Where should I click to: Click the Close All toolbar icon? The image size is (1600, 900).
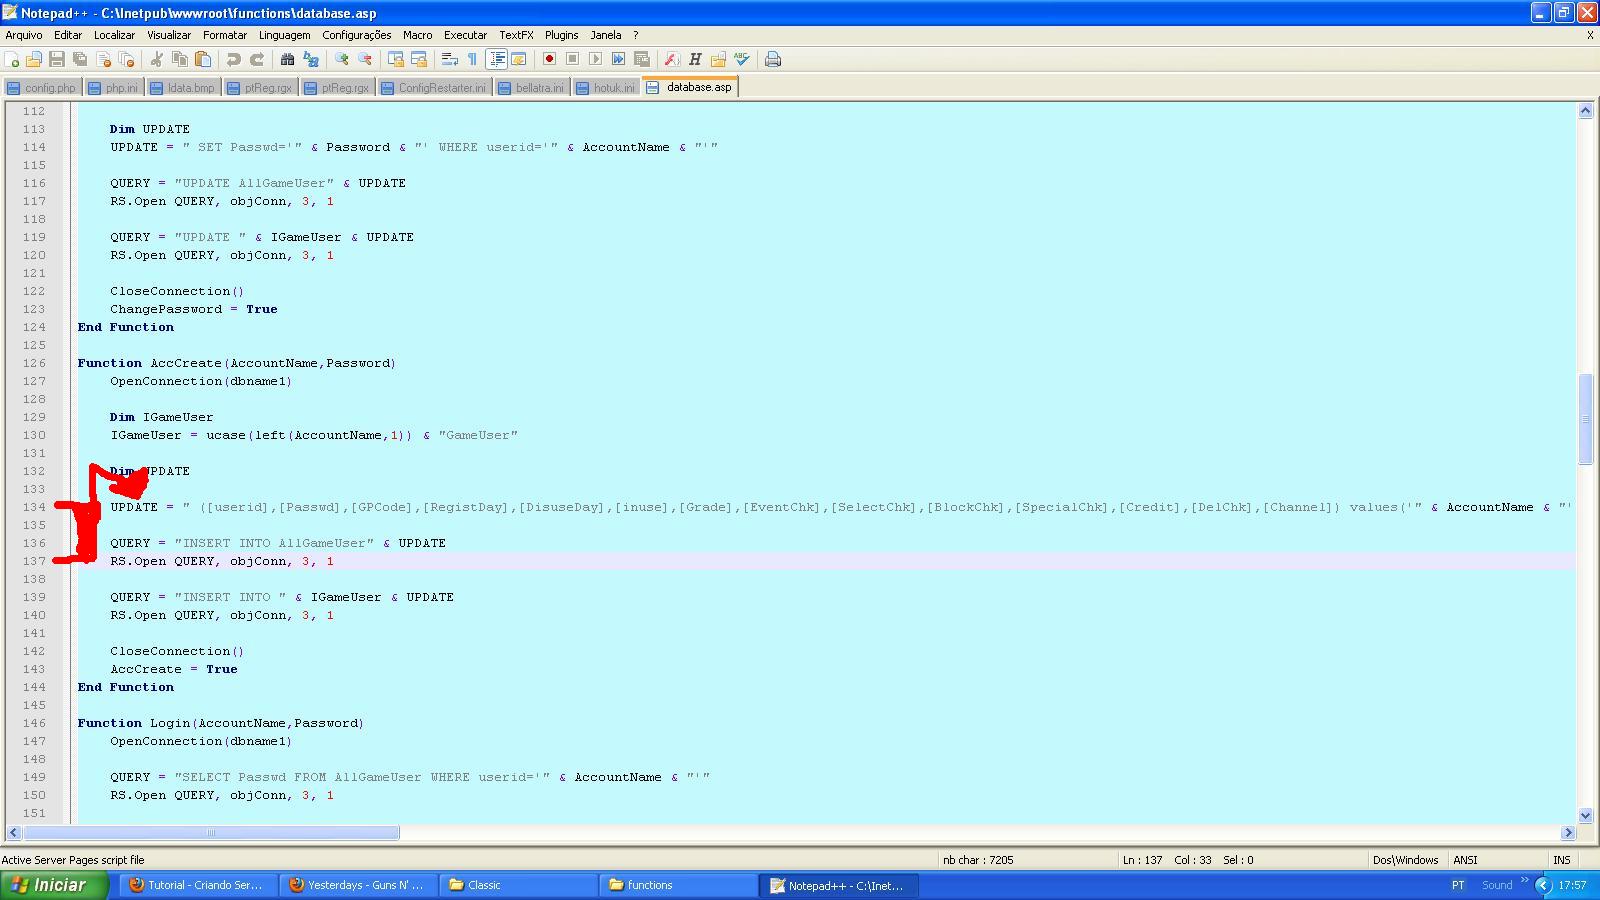pos(126,59)
